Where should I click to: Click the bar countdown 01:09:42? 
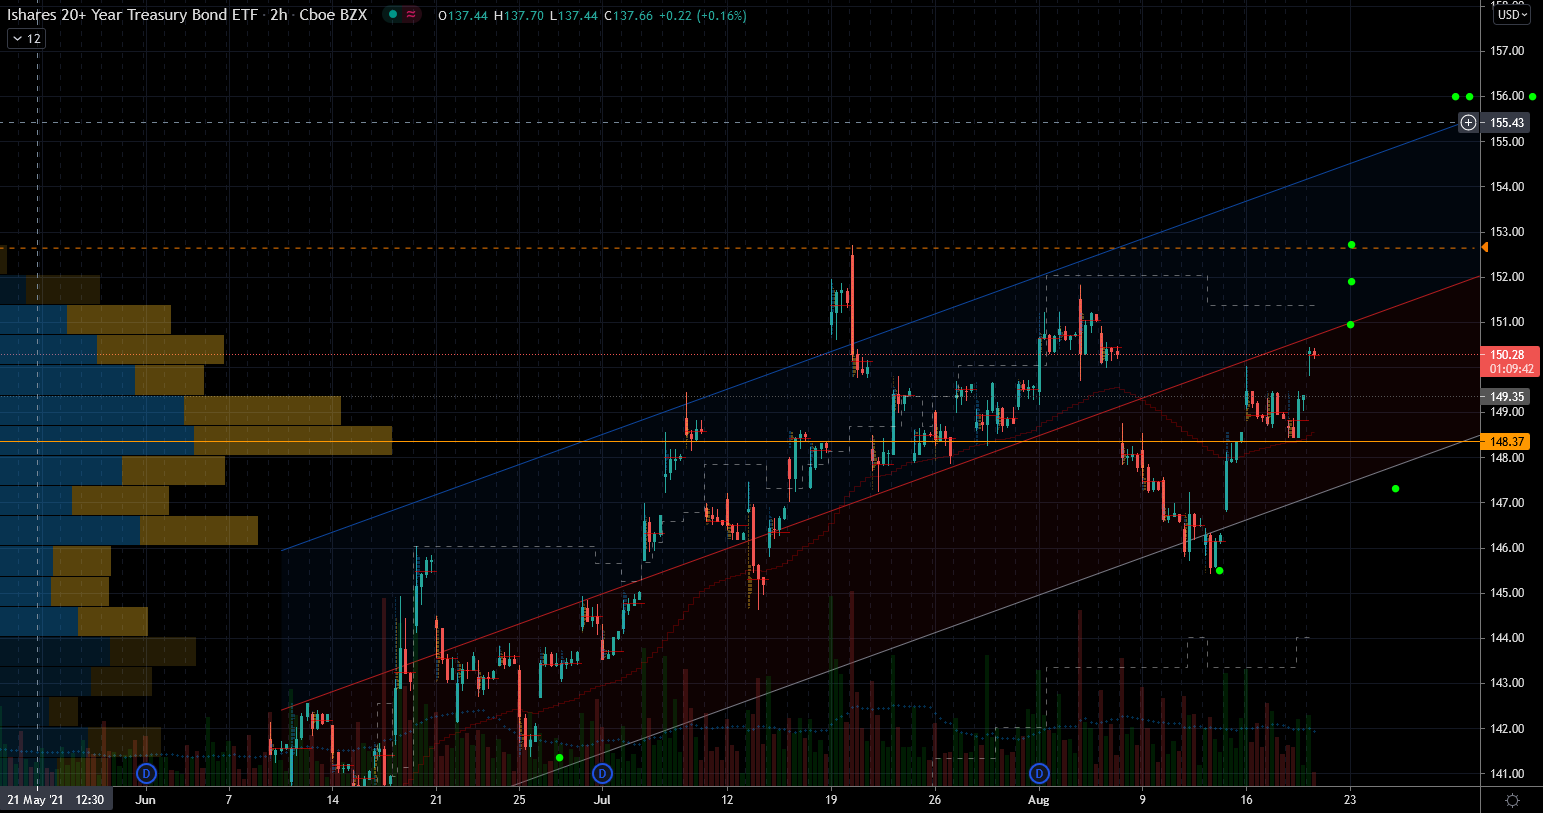tap(1511, 369)
